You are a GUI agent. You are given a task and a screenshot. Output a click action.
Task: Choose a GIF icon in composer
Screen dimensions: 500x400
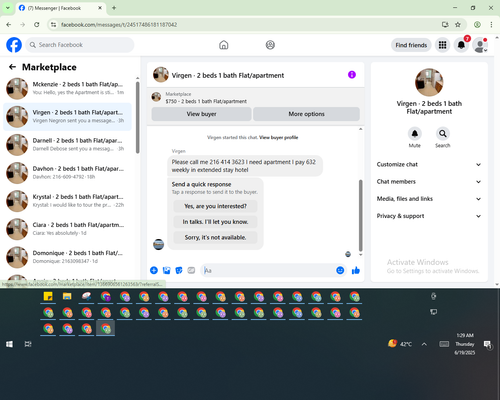tap(191, 270)
